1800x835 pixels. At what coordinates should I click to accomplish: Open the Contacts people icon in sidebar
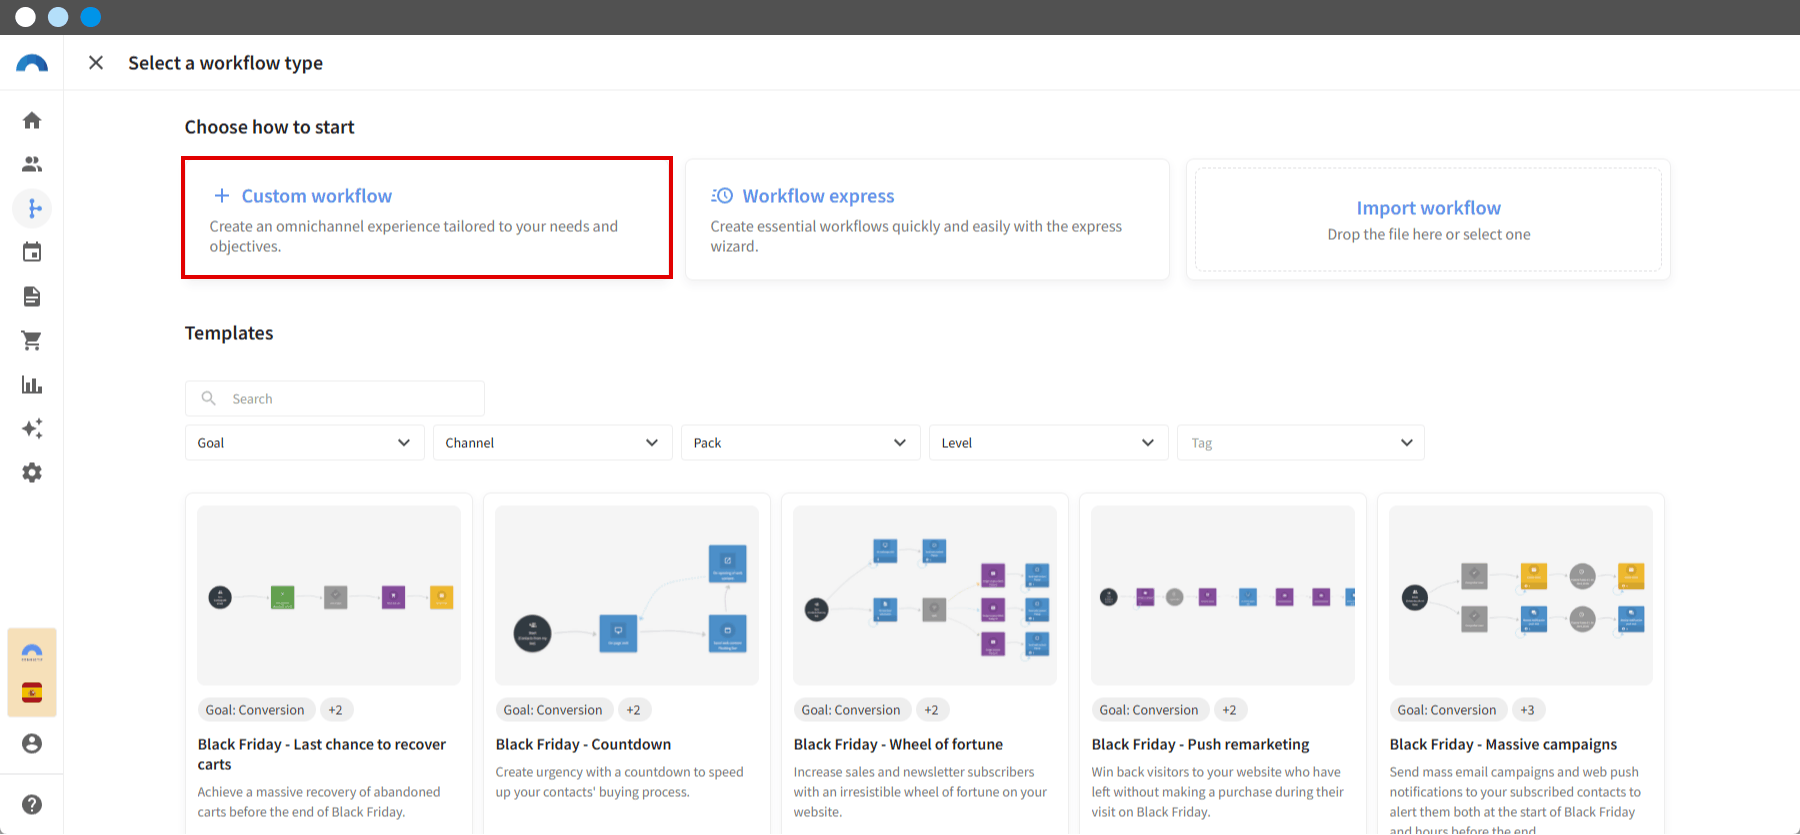(x=32, y=164)
